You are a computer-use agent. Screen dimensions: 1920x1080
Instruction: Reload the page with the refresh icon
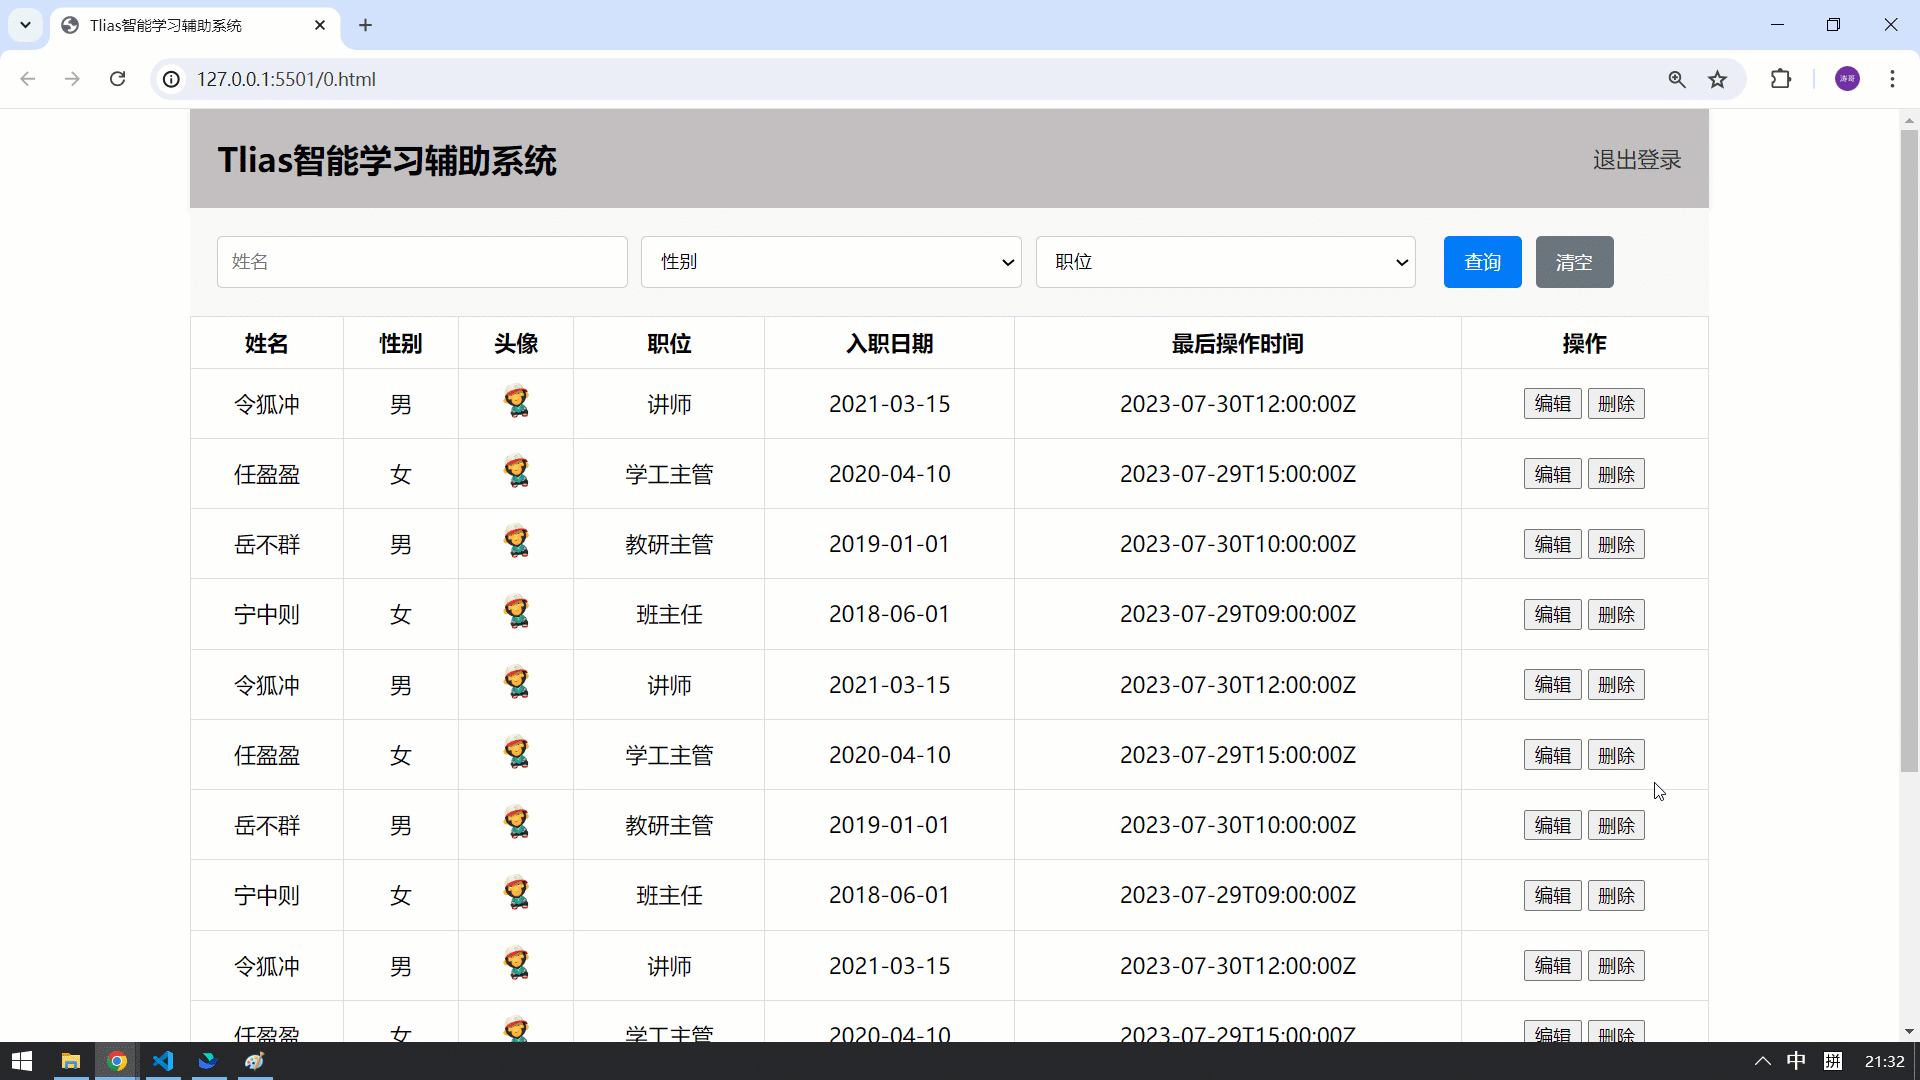(118, 79)
